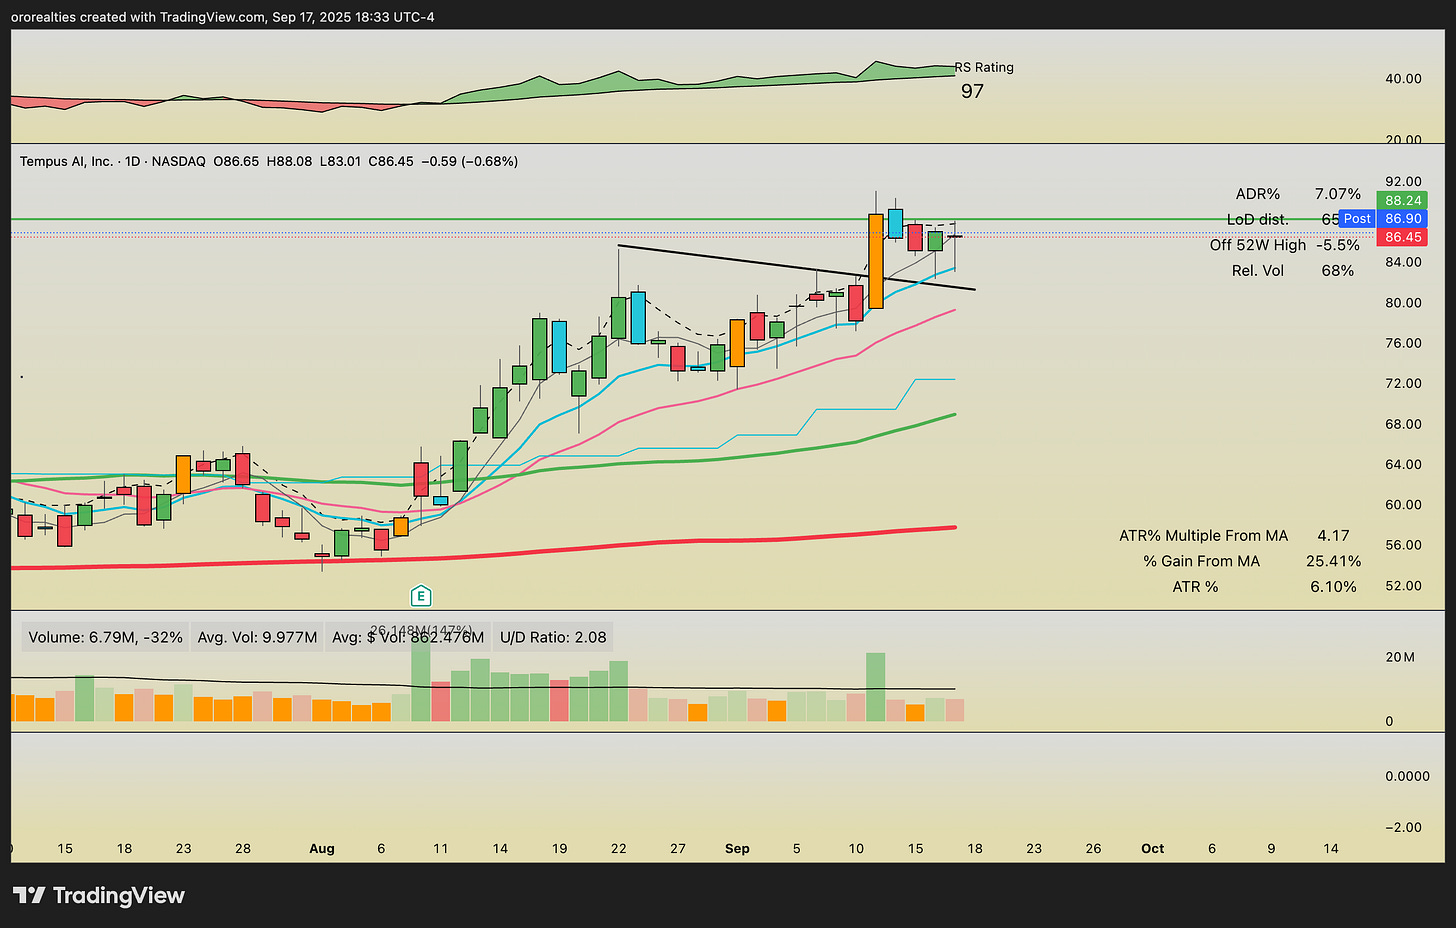This screenshot has width=1456, height=928.
Task: Click the '% Gain From MA' label
Action: tap(1202, 561)
